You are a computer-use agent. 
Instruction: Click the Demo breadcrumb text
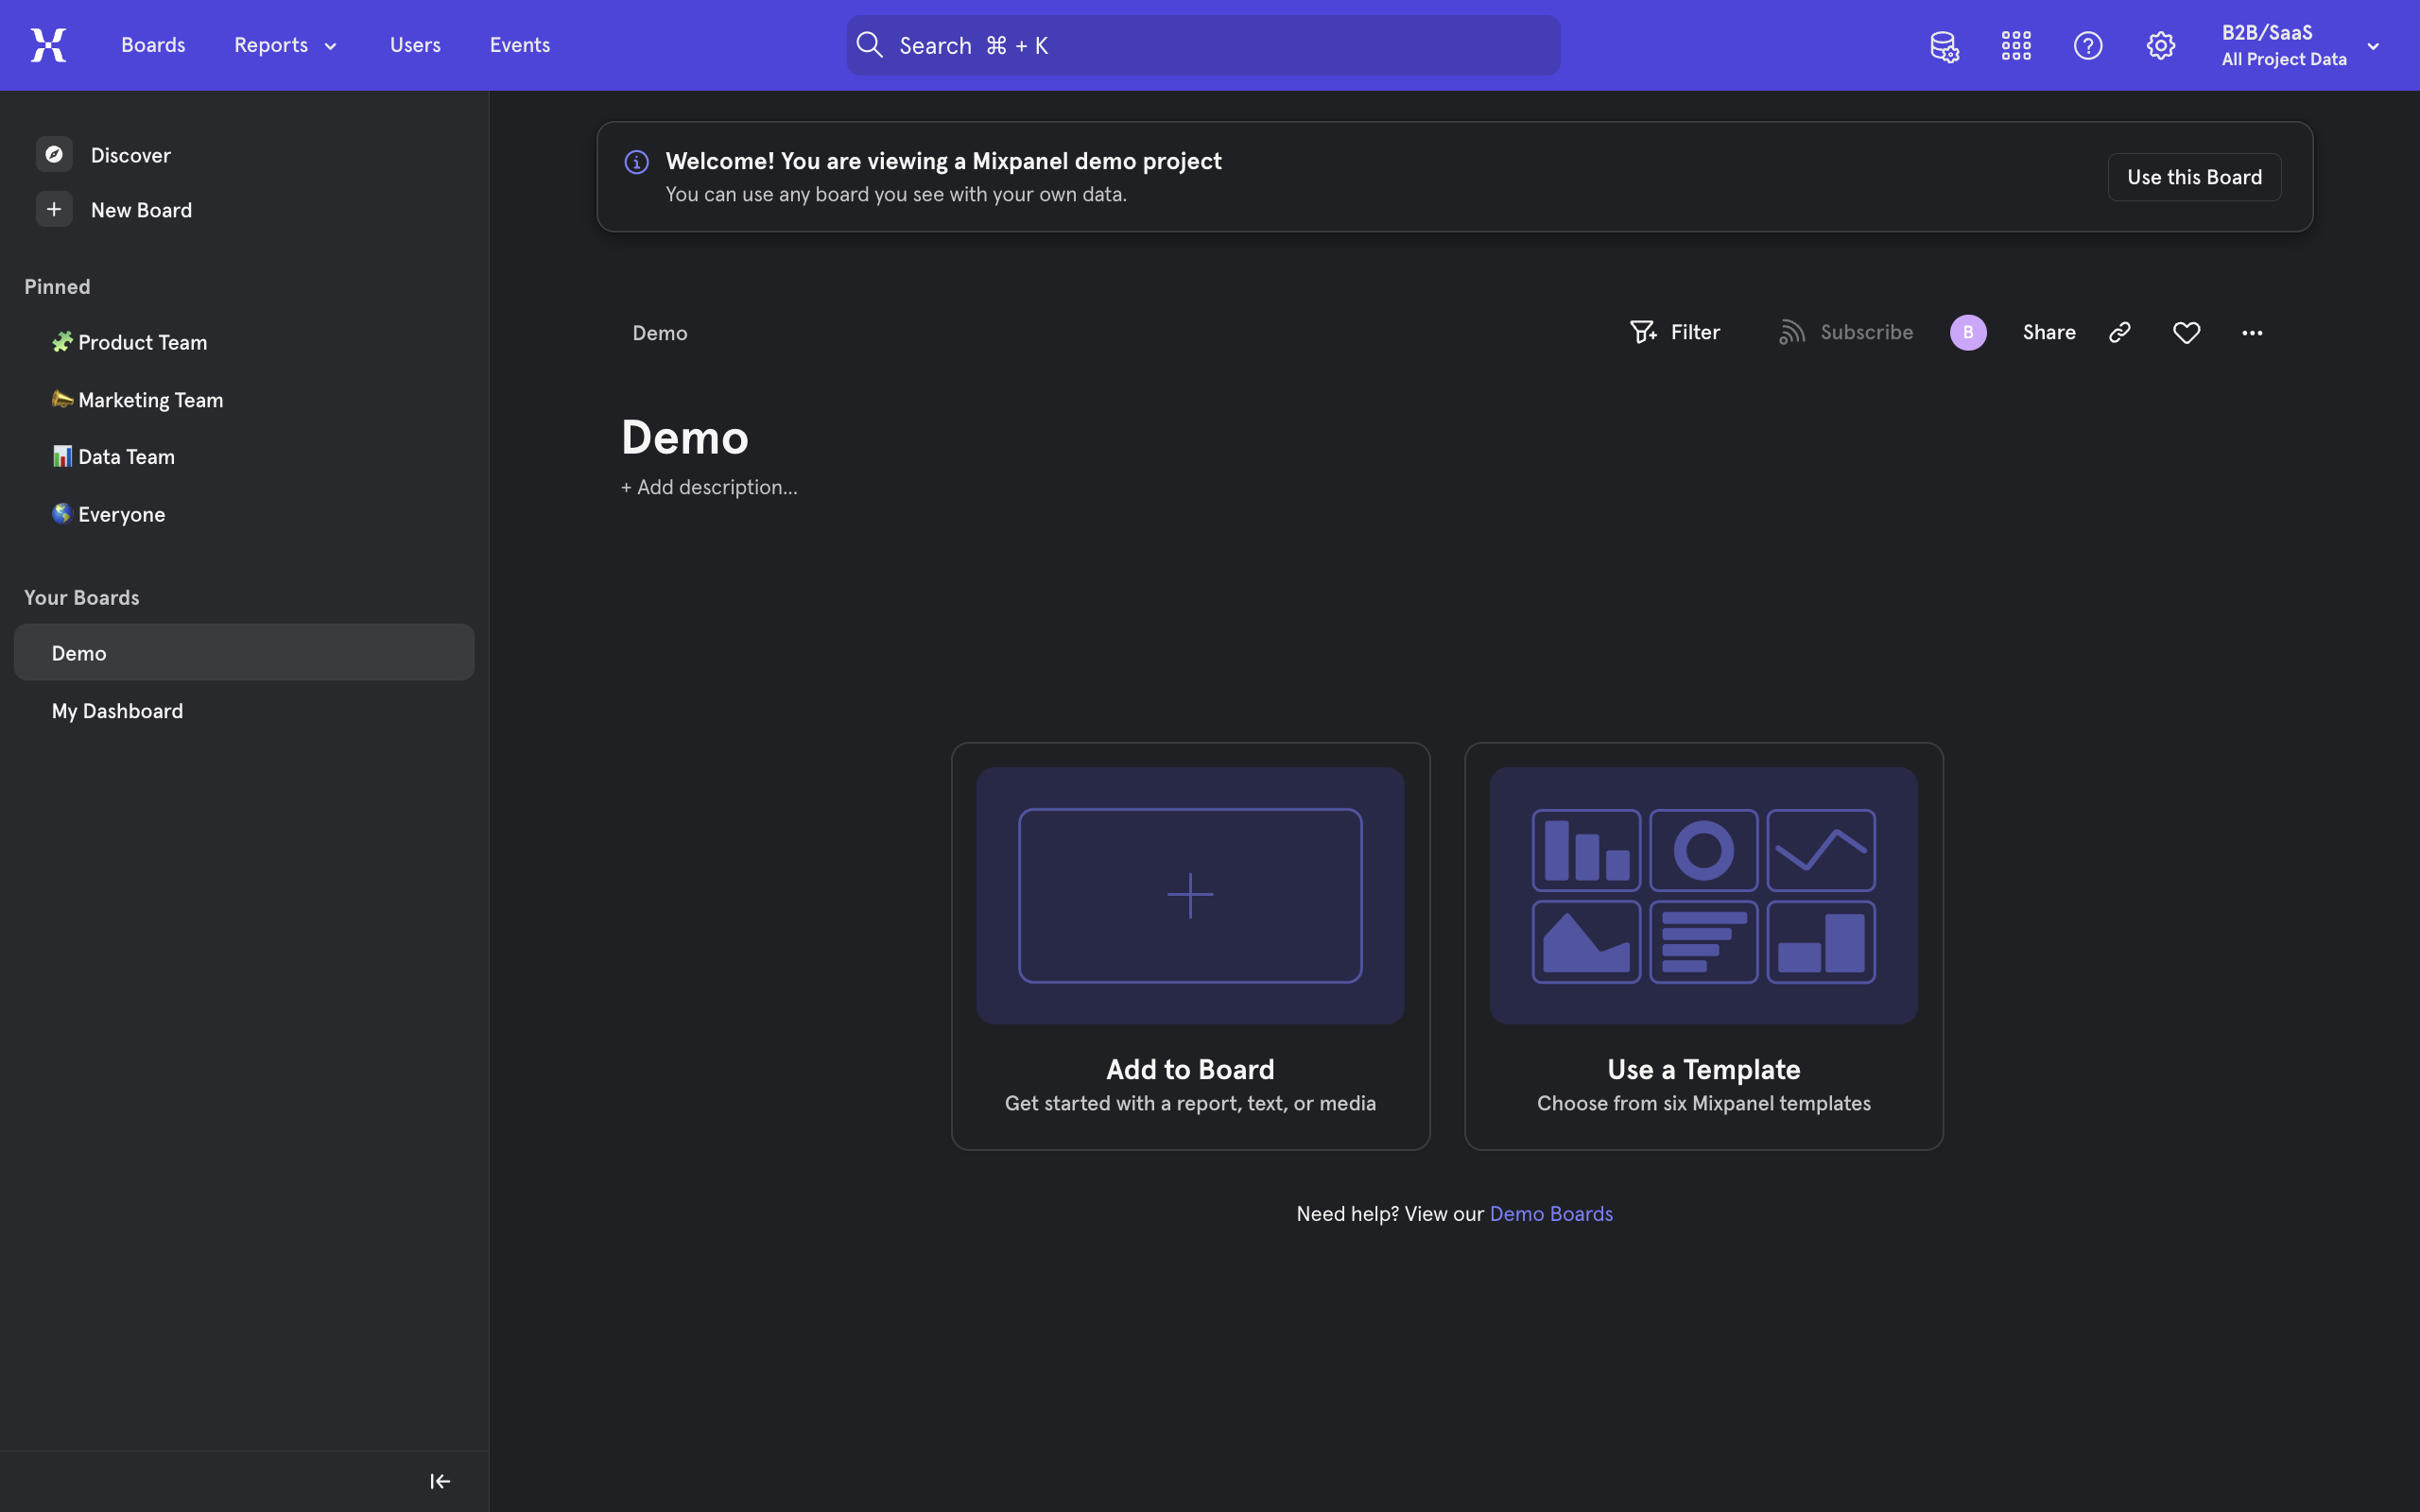point(659,333)
